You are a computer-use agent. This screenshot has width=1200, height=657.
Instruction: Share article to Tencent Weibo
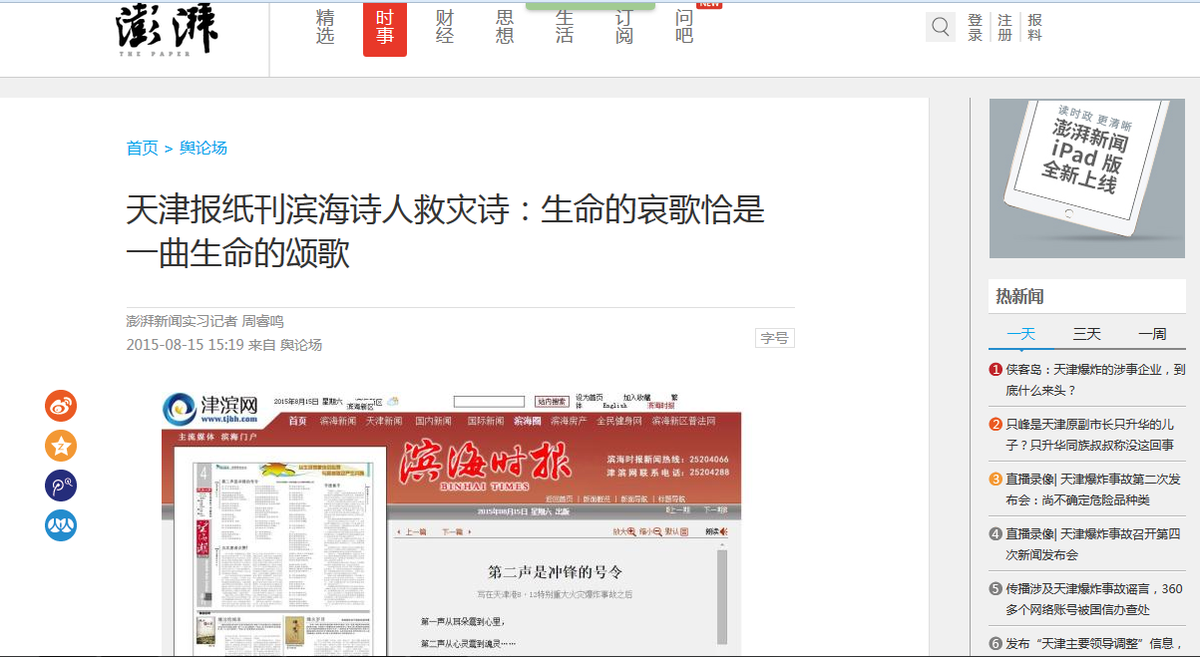(x=61, y=486)
